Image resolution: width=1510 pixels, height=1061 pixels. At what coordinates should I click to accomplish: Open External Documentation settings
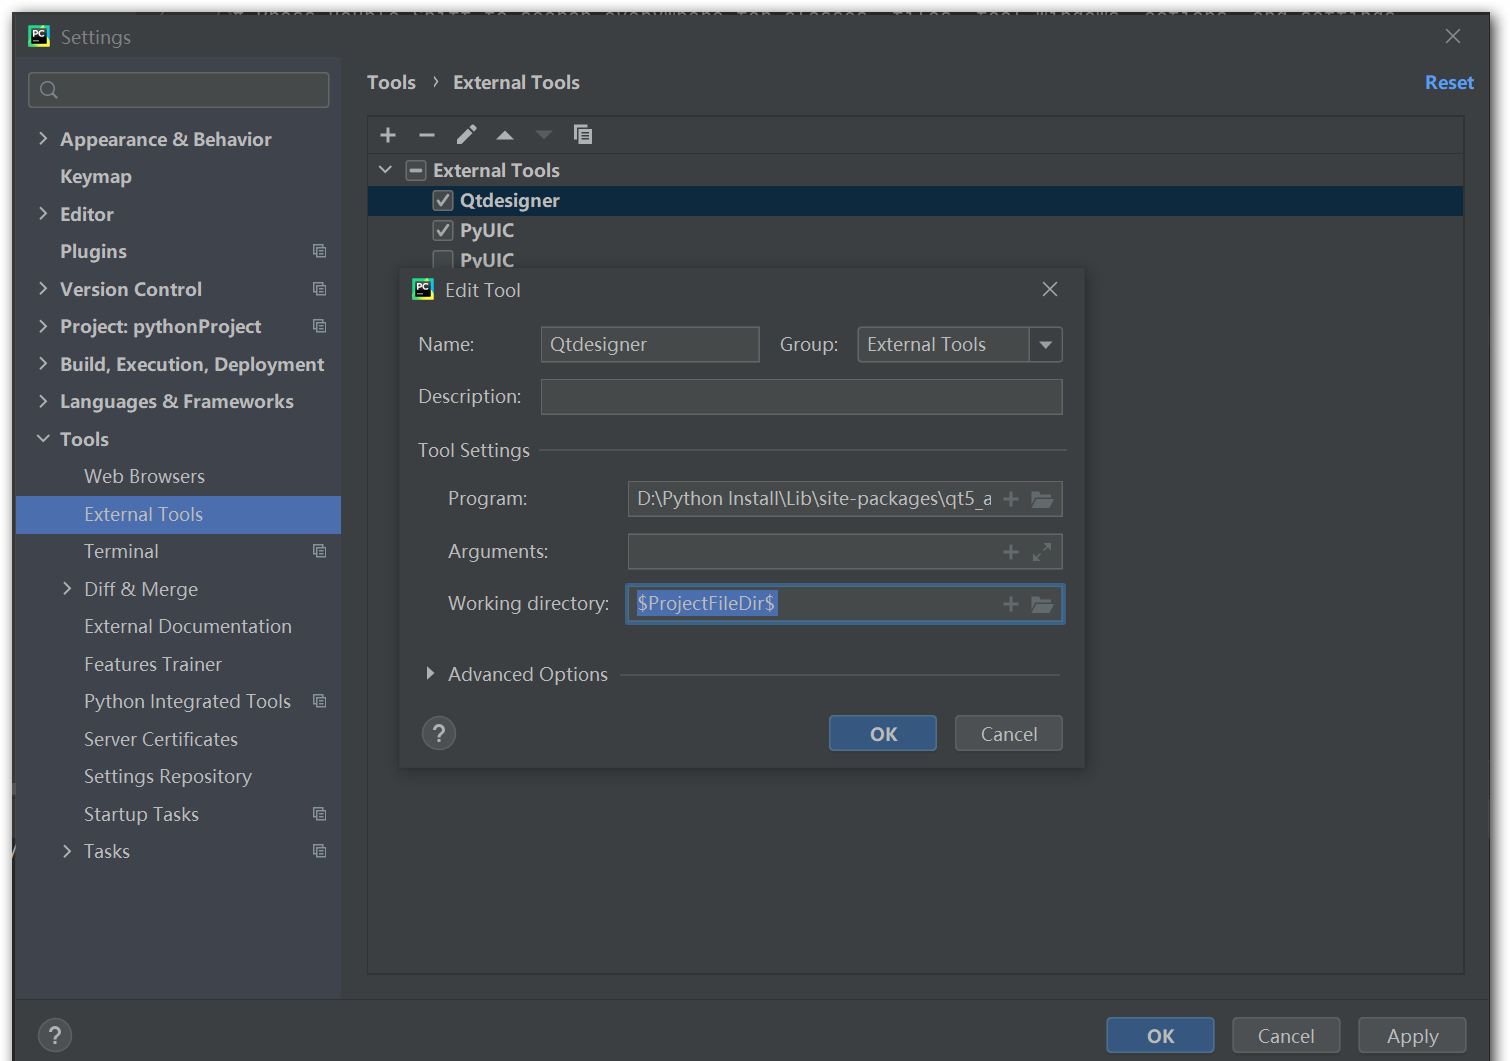tap(188, 627)
